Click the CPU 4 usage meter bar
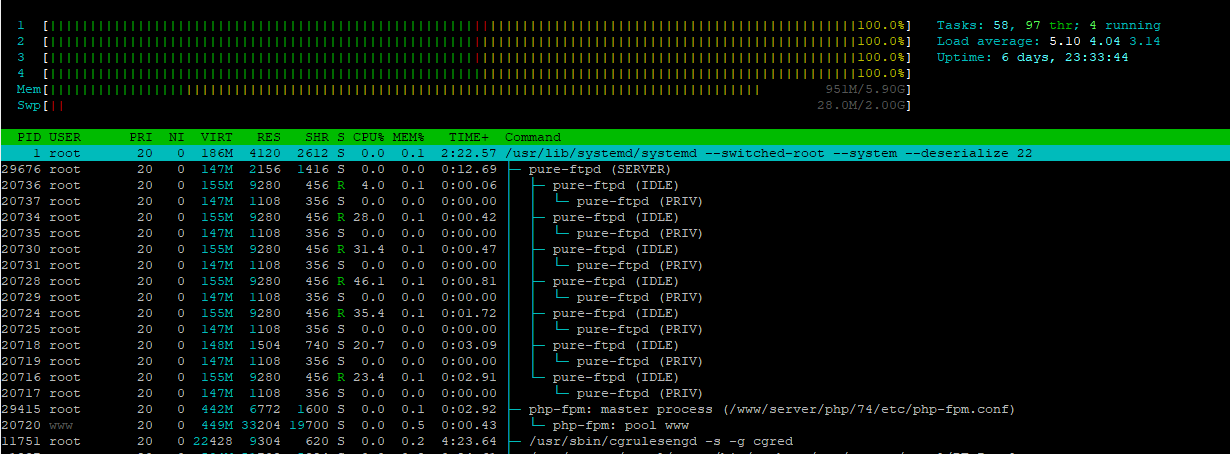The width and height of the screenshot is (1230, 454). point(478,73)
